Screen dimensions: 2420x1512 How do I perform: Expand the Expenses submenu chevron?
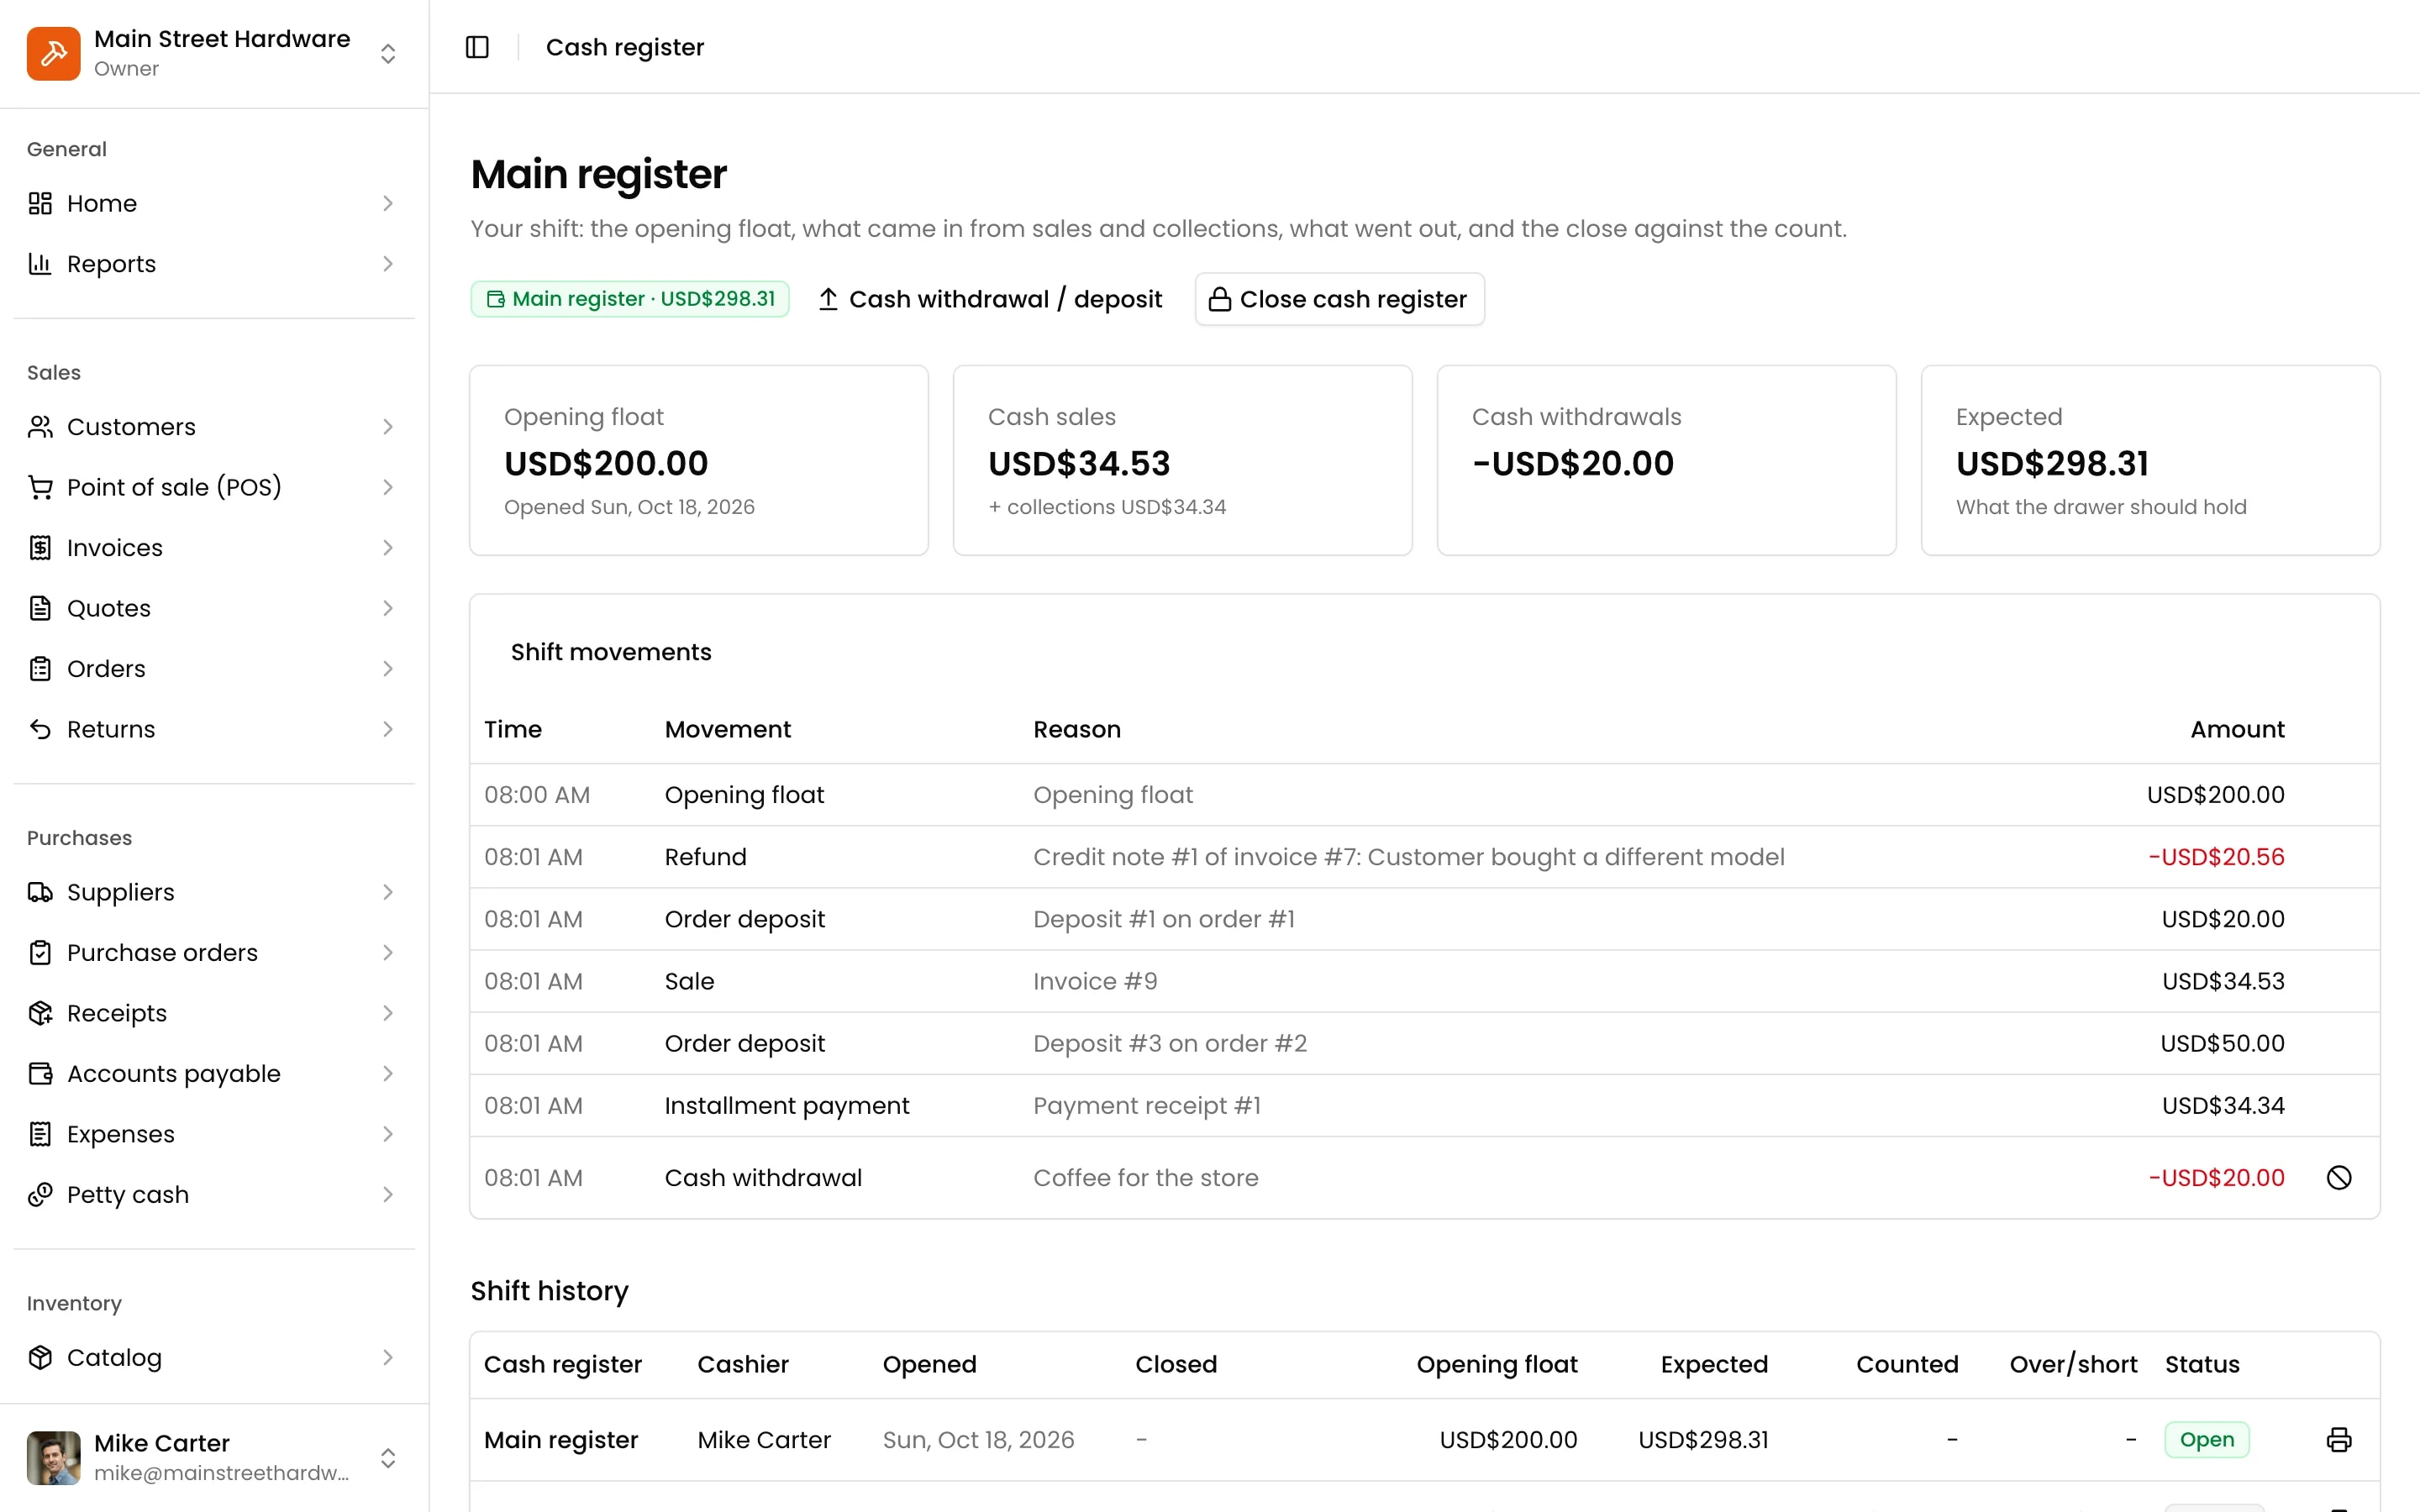point(388,1134)
